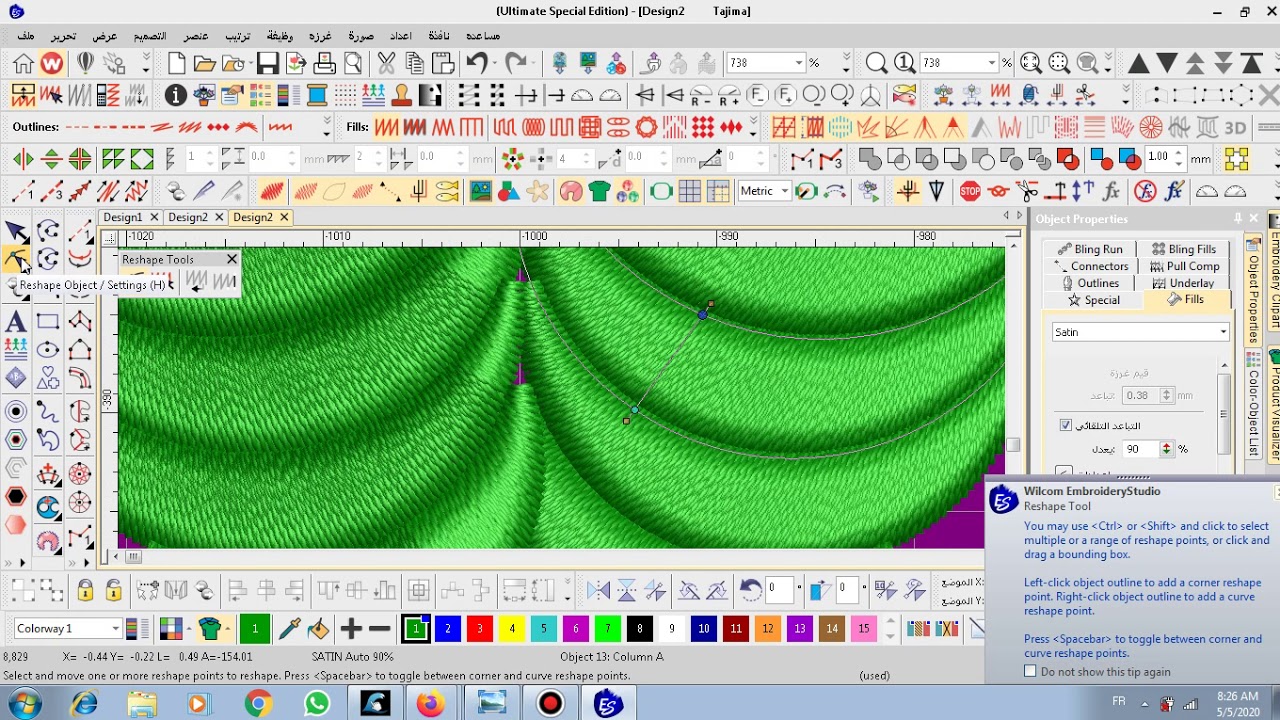Toggle the auto spacing checkbox
This screenshot has width=1280, height=720.
(1066, 425)
